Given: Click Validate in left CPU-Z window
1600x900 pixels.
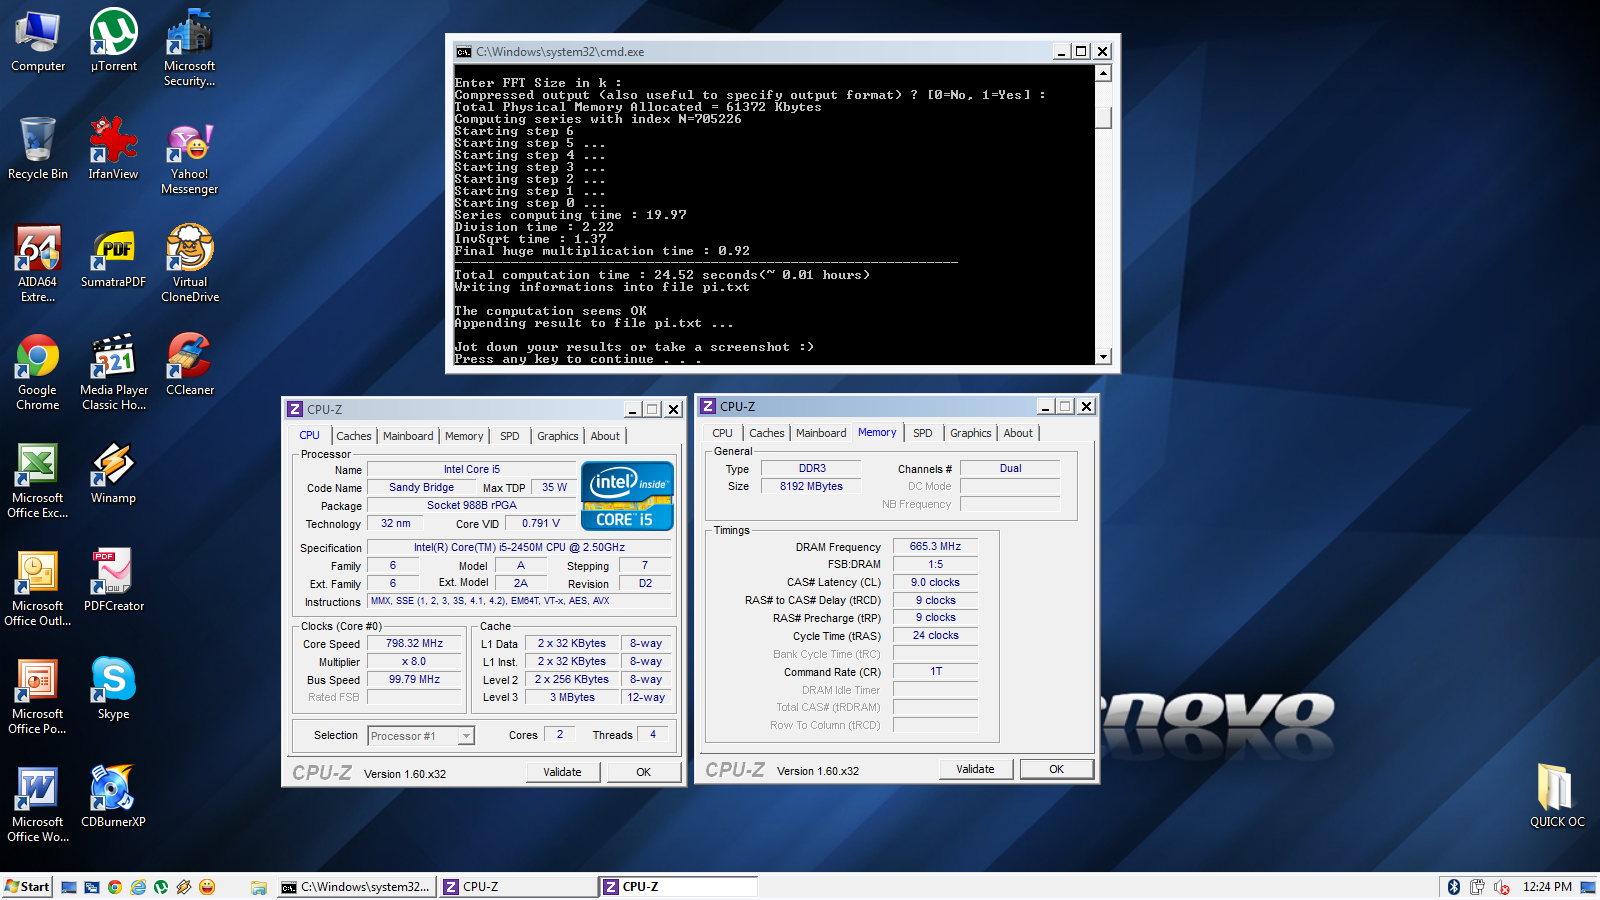Looking at the screenshot, I should tap(562, 772).
